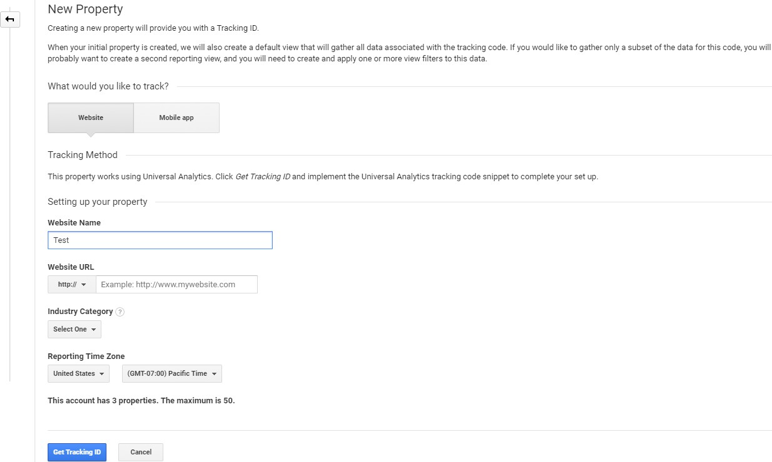Open the Pacific Time zone dropdown
The width and height of the screenshot is (772, 462).
pyautogui.click(x=171, y=374)
